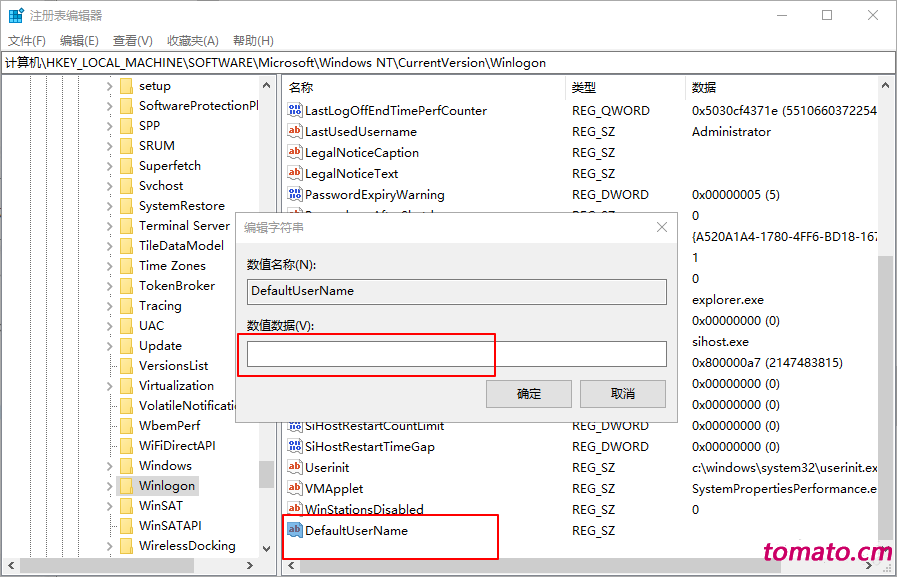Click the value list scroll-left arrow
Viewport: 897px width, 577px height.
coord(291,566)
